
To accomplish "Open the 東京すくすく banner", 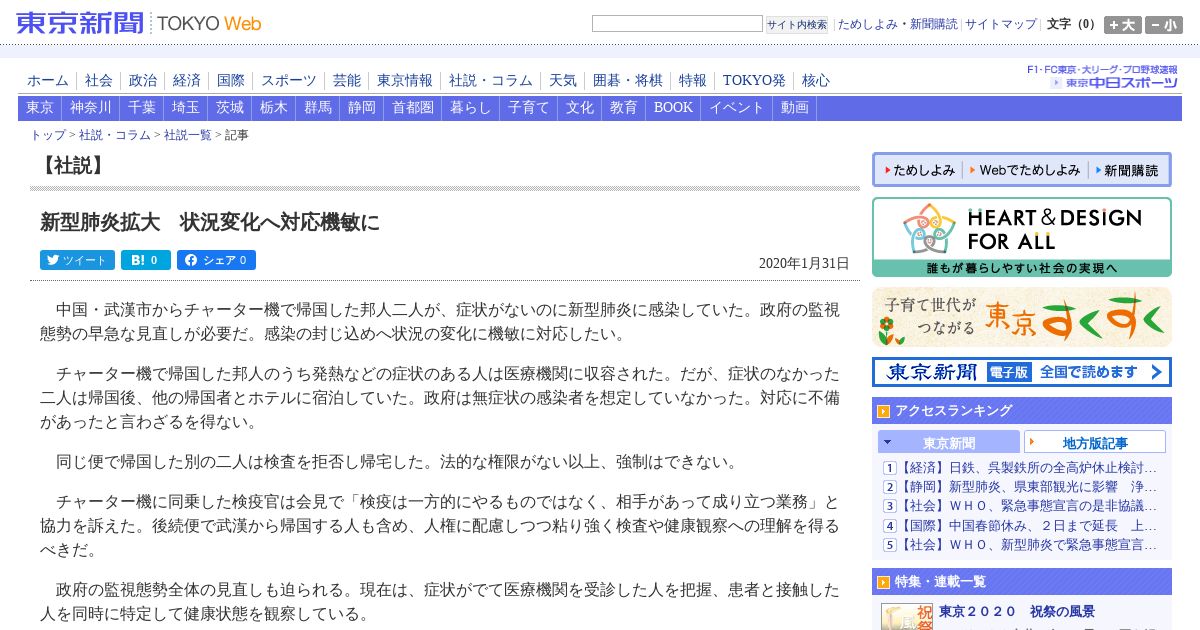I will click(x=1022, y=317).
